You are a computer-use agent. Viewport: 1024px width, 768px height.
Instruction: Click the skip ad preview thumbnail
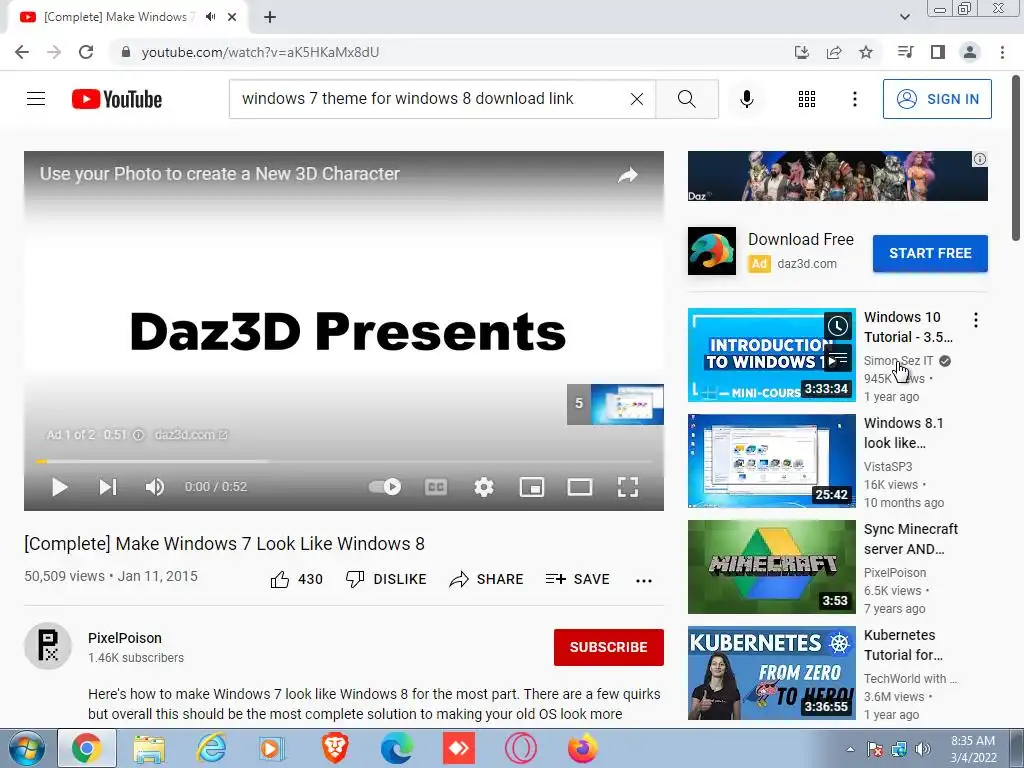click(615, 404)
